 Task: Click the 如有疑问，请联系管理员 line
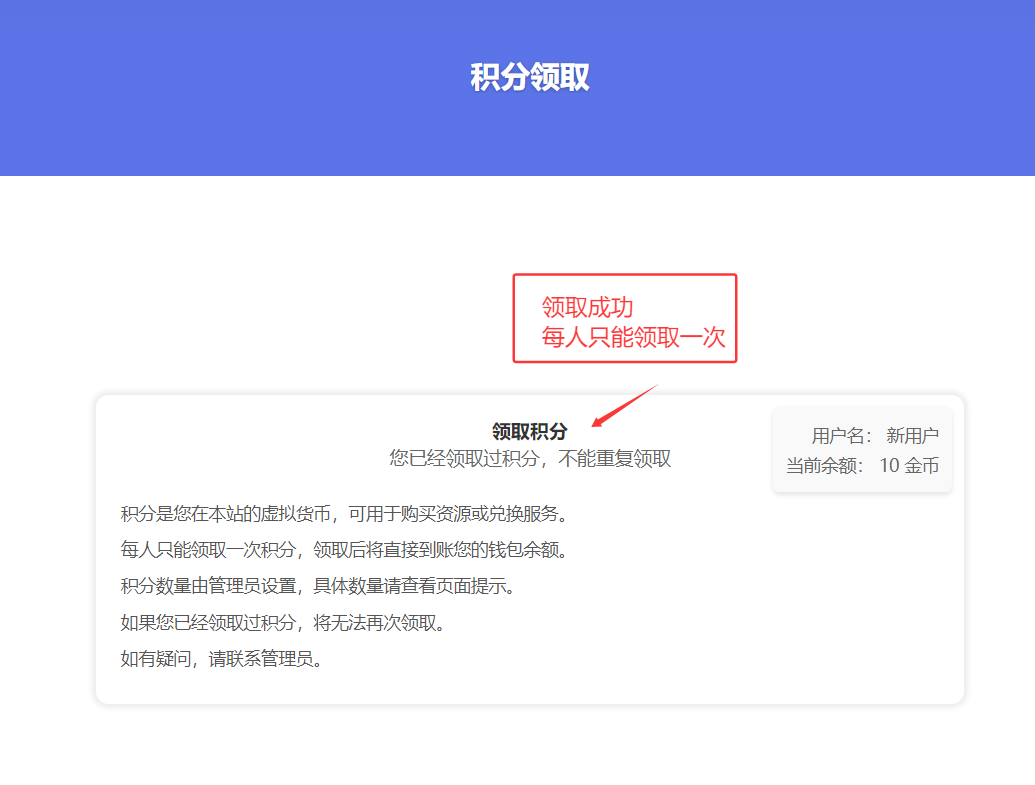[x=222, y=659]
